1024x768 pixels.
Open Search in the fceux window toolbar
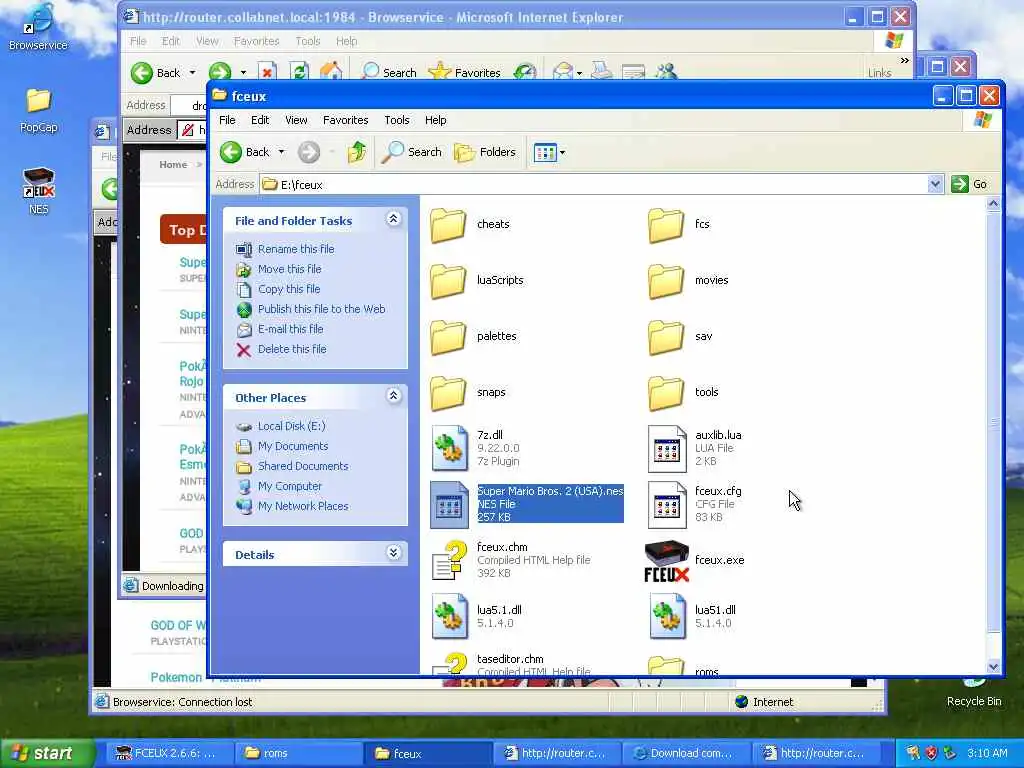coord(411,152)
